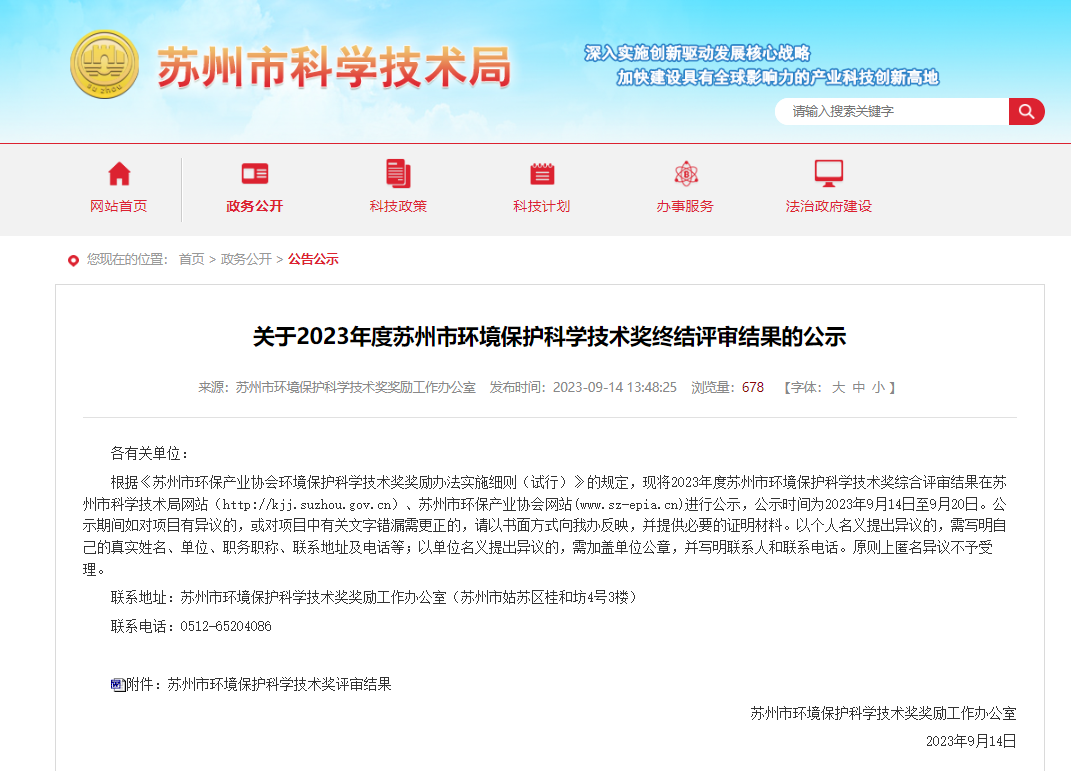
Task: Open the 科技政策 menu item
Action: tap(398, 206)
